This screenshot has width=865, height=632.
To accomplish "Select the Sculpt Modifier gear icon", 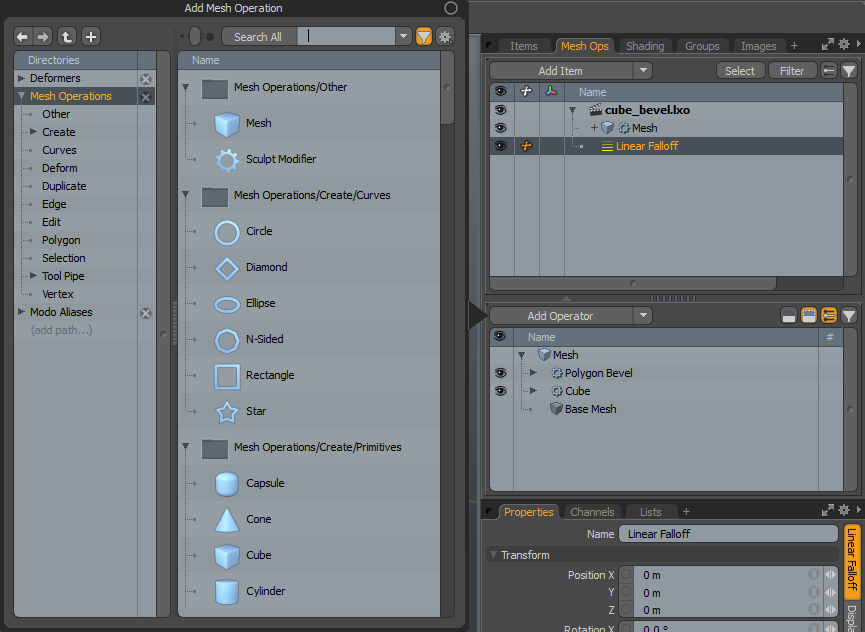I will click(227, 159).
